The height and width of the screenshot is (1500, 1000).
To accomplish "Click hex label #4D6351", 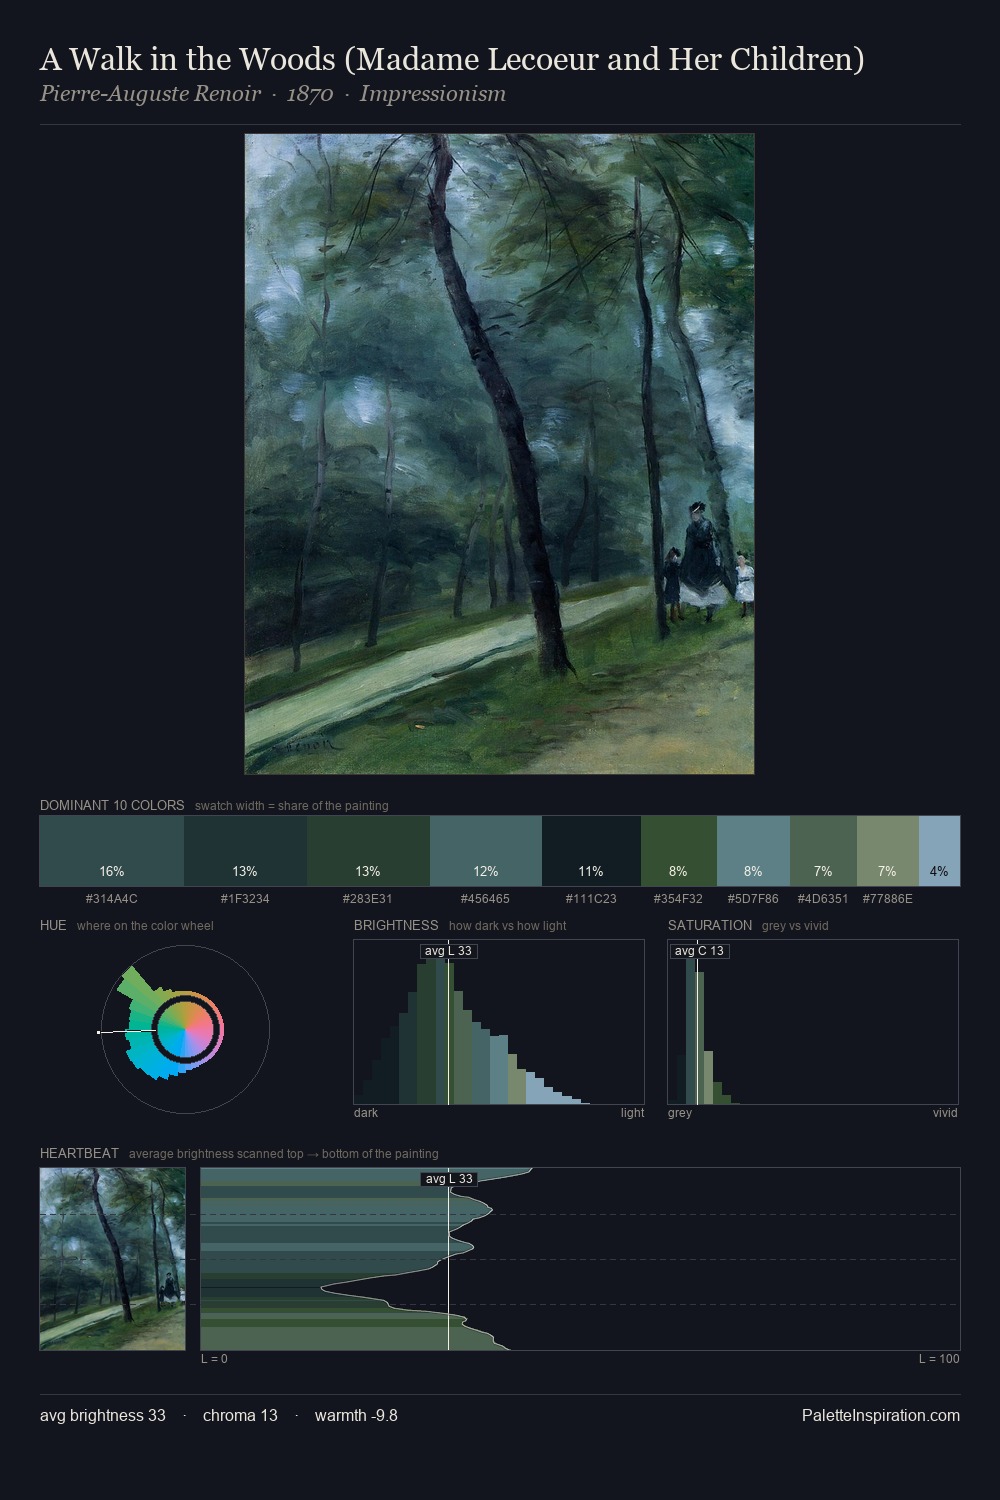I will (x=823, y=898).
